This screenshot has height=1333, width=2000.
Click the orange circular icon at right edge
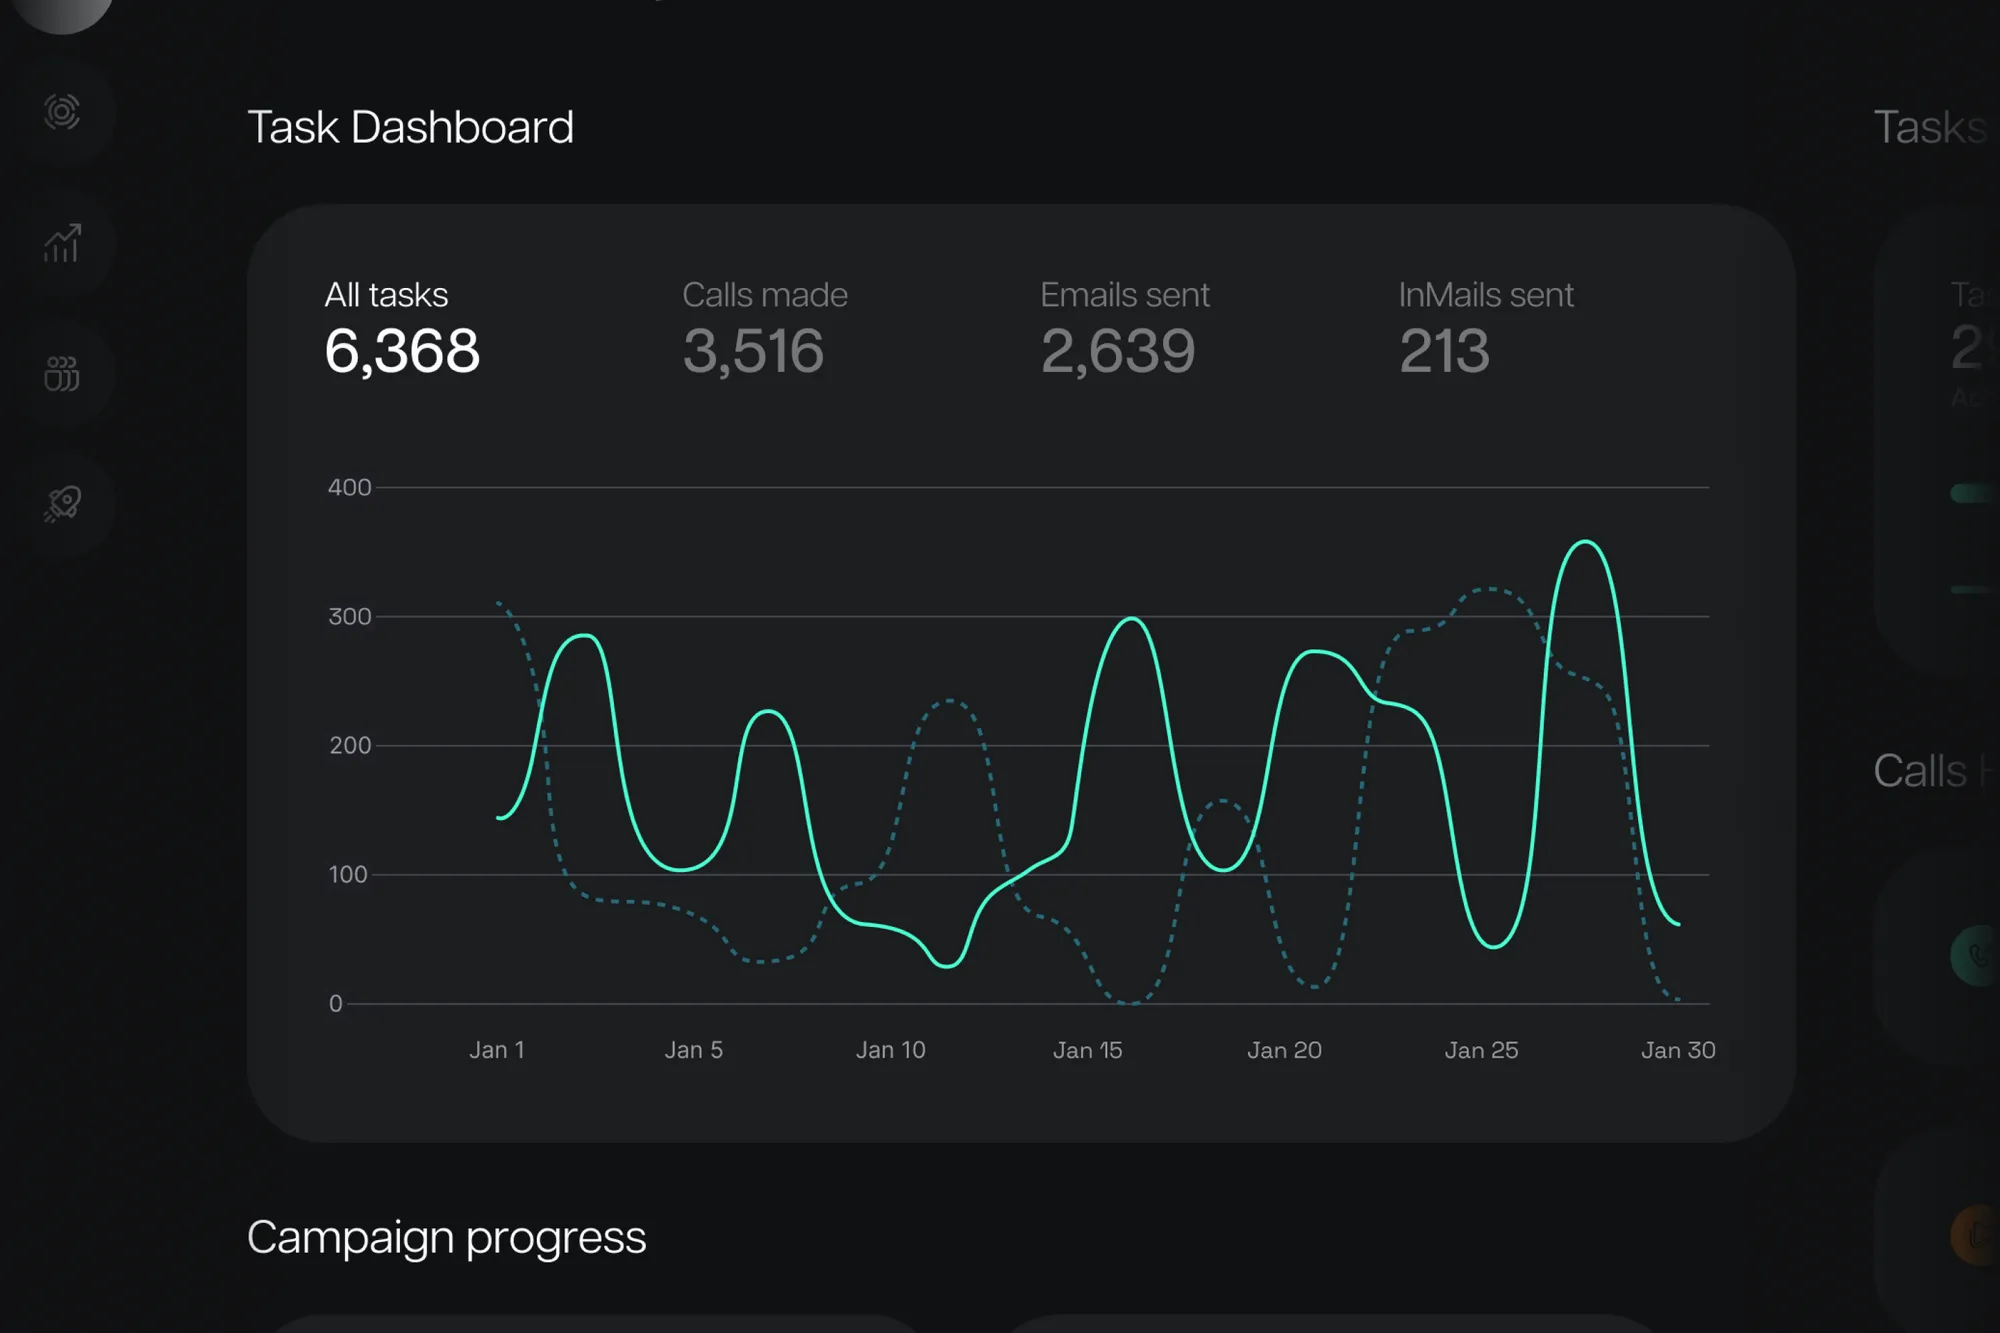click(x=1978, y=1236)
